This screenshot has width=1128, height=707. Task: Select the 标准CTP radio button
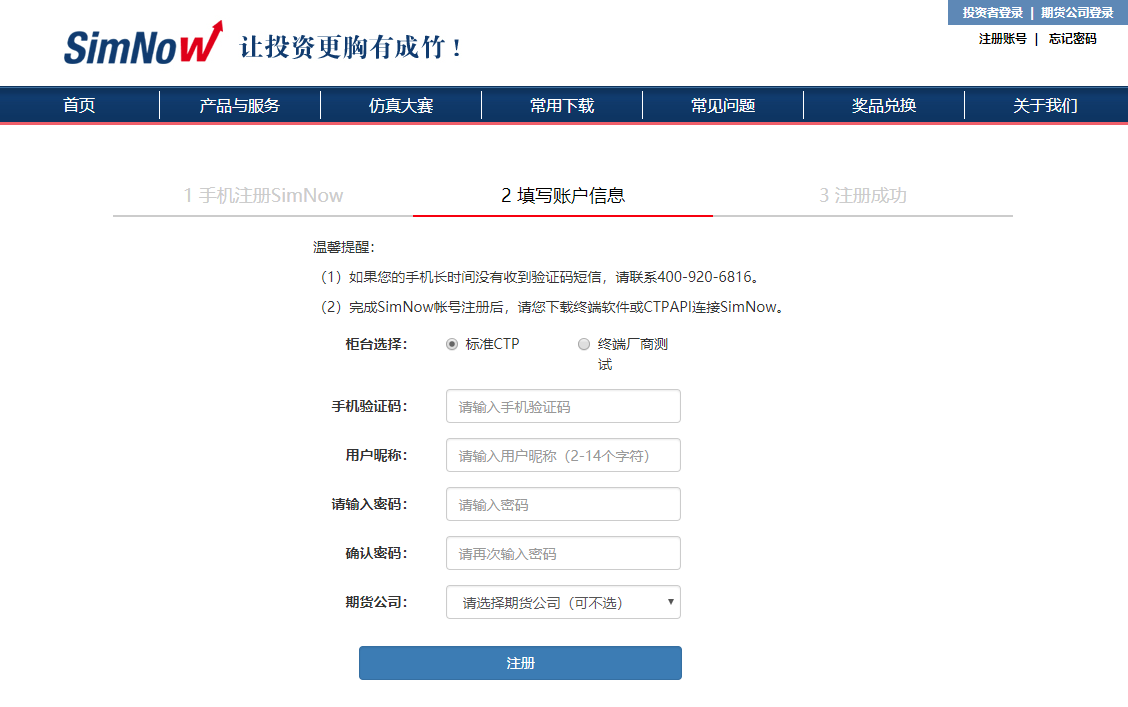[x=452, y=344]
